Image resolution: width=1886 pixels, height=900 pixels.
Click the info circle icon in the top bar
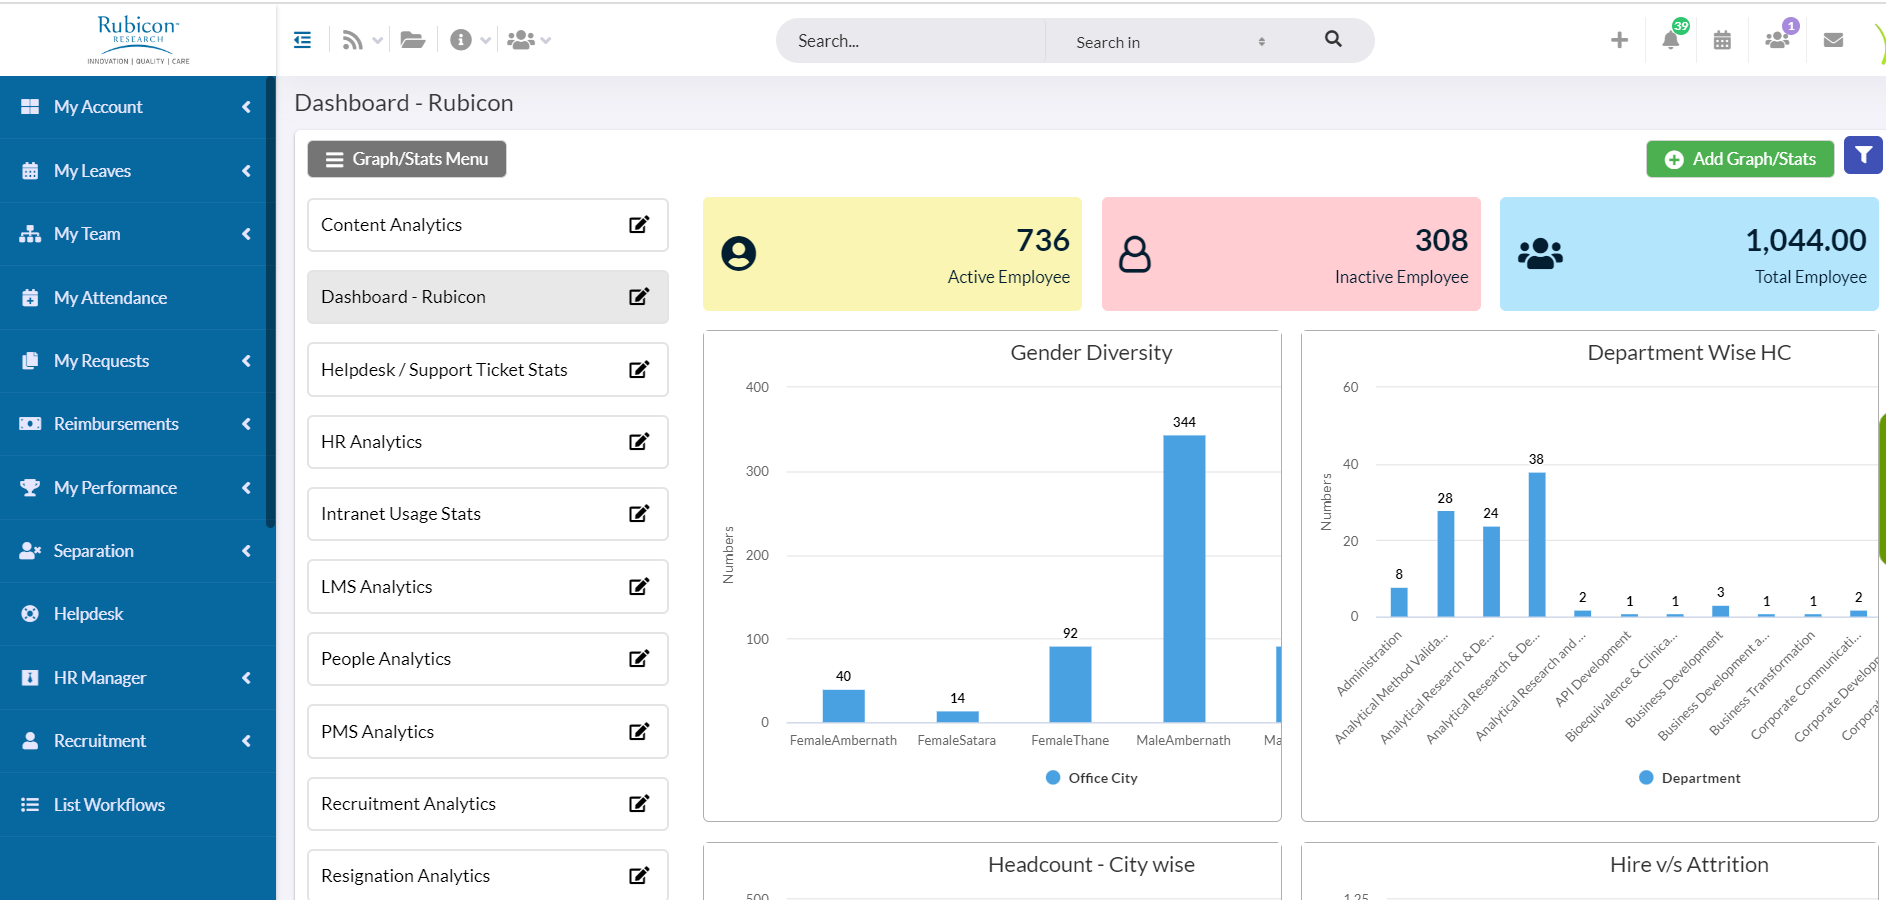pos(460,40)
